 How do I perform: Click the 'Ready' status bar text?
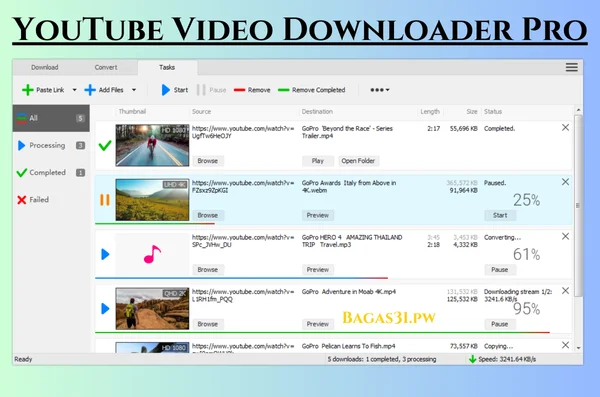point(23,359)
